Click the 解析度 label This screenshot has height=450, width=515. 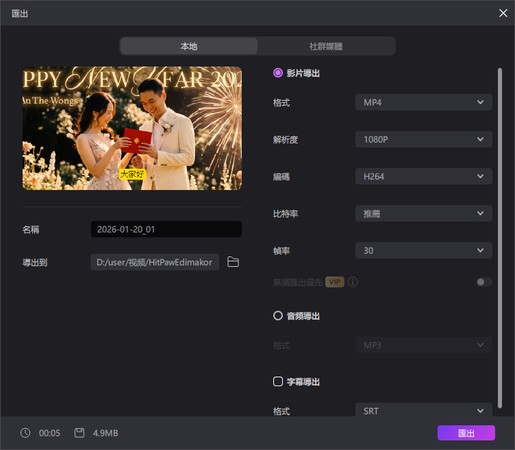(x=285, y=139)
